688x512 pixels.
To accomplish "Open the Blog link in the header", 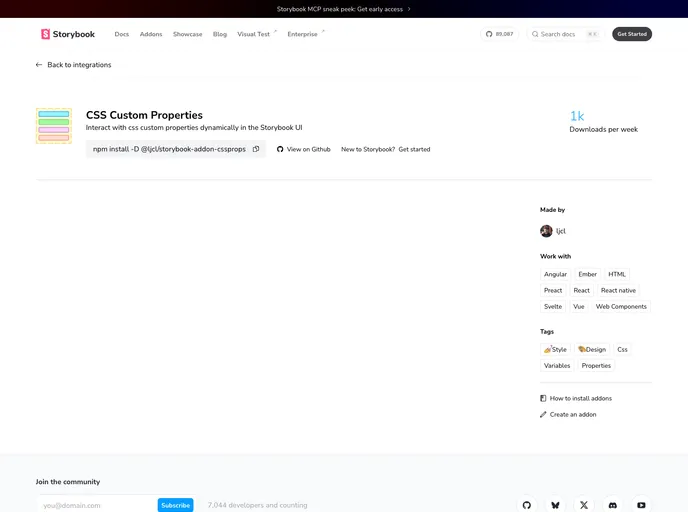I will pyautogui.click(x=220, y=34).
